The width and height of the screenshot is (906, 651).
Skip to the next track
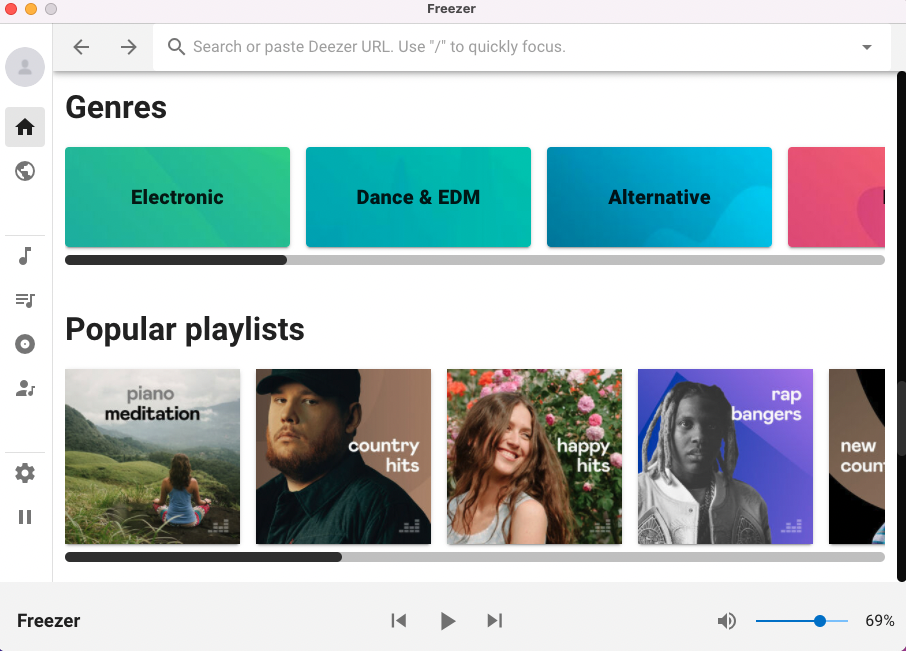click(494, 621)
